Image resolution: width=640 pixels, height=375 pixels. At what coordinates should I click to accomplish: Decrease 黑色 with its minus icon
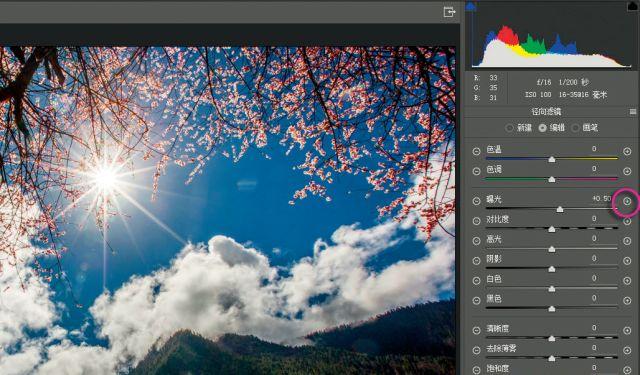click(x=476, y=301)
